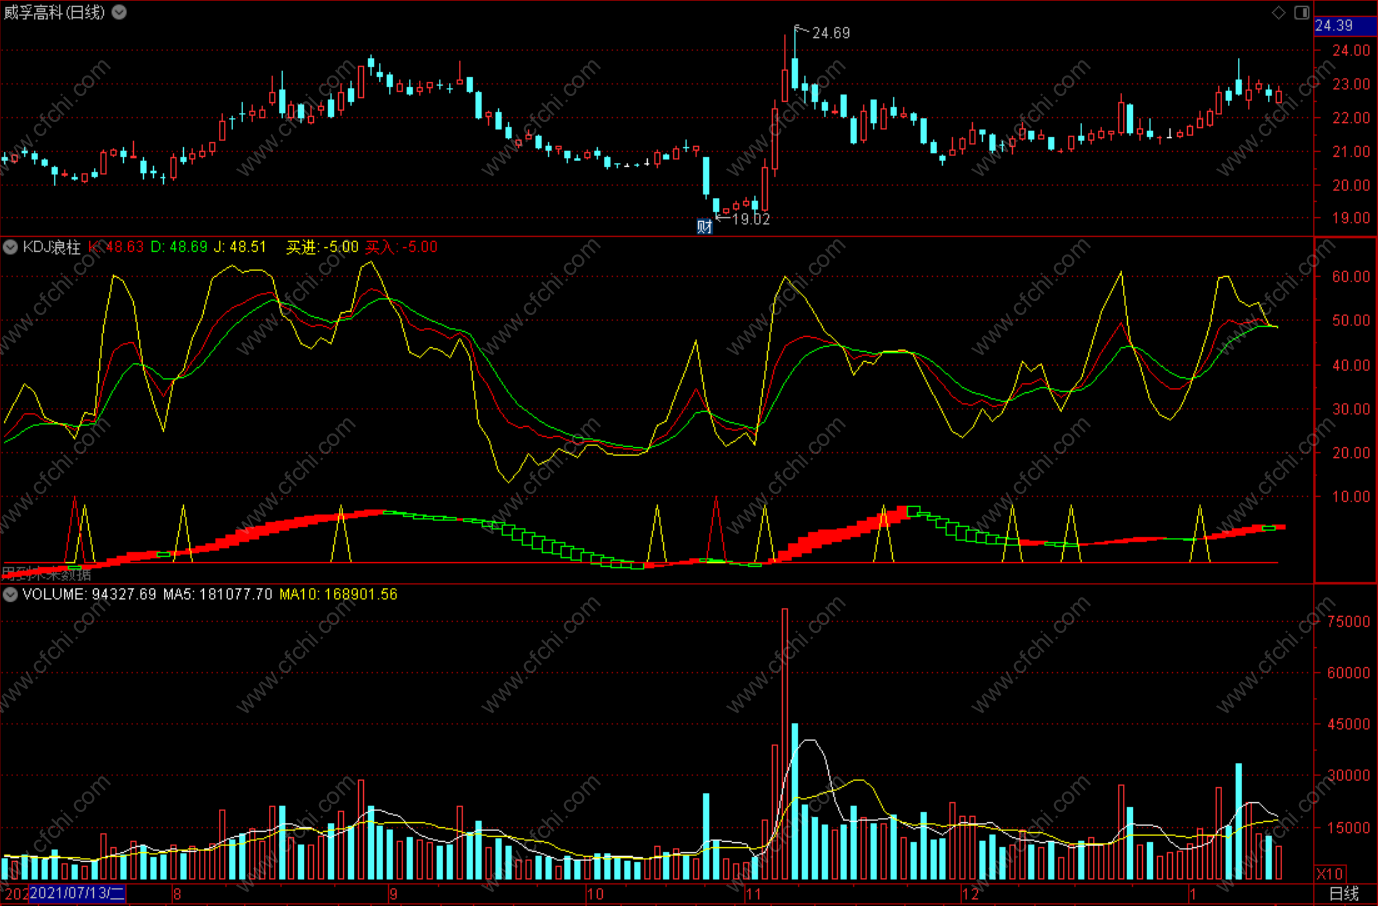Click the J: 48.51 value
Image resolution: width=1378 pixels, height=906 pixels.
[240, 247]
